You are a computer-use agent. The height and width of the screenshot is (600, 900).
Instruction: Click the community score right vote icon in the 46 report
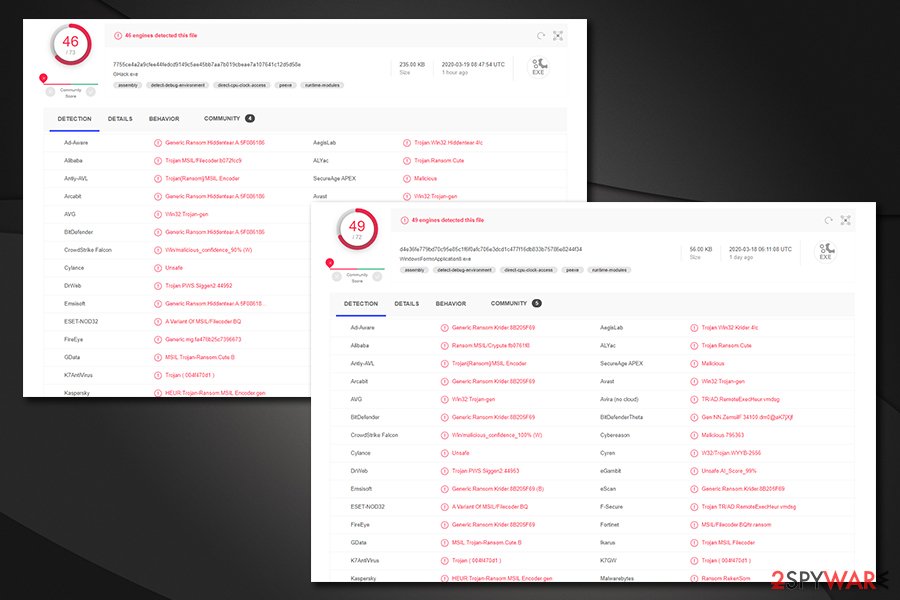[x=91, y=92]
